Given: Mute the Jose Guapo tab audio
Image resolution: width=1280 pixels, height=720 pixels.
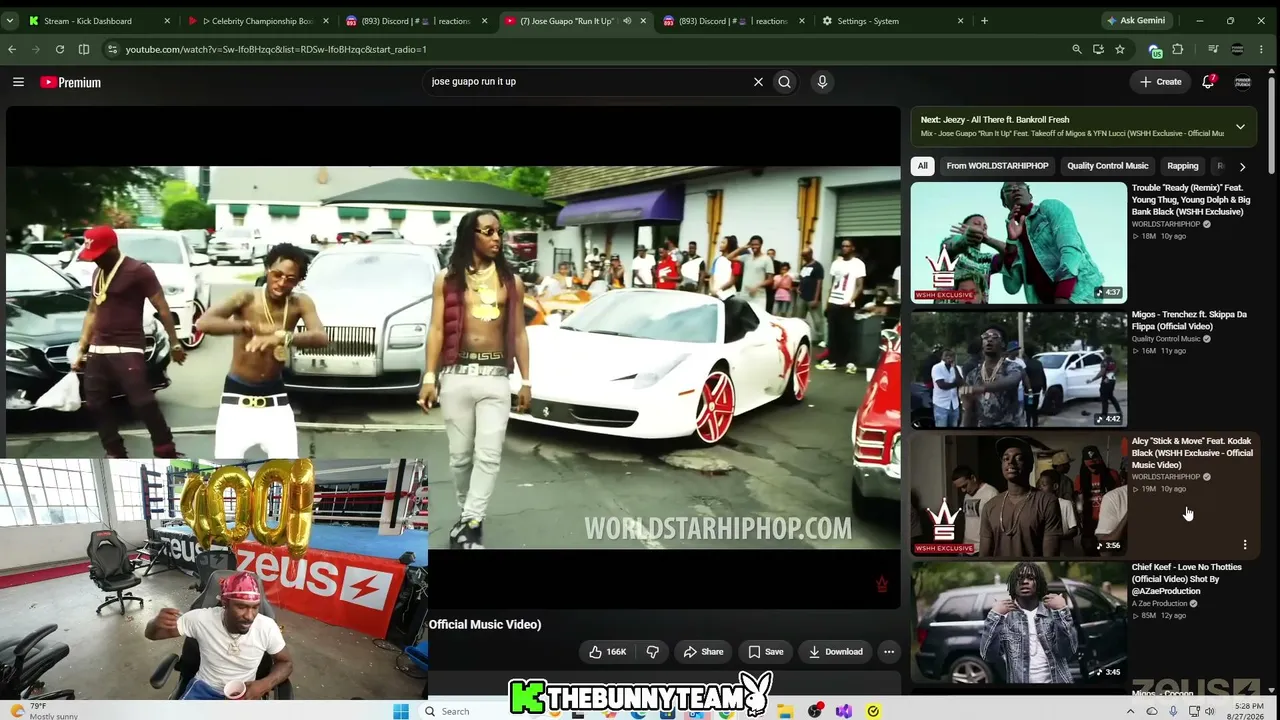Looking at the screenshot, I should tap(627, 20).
